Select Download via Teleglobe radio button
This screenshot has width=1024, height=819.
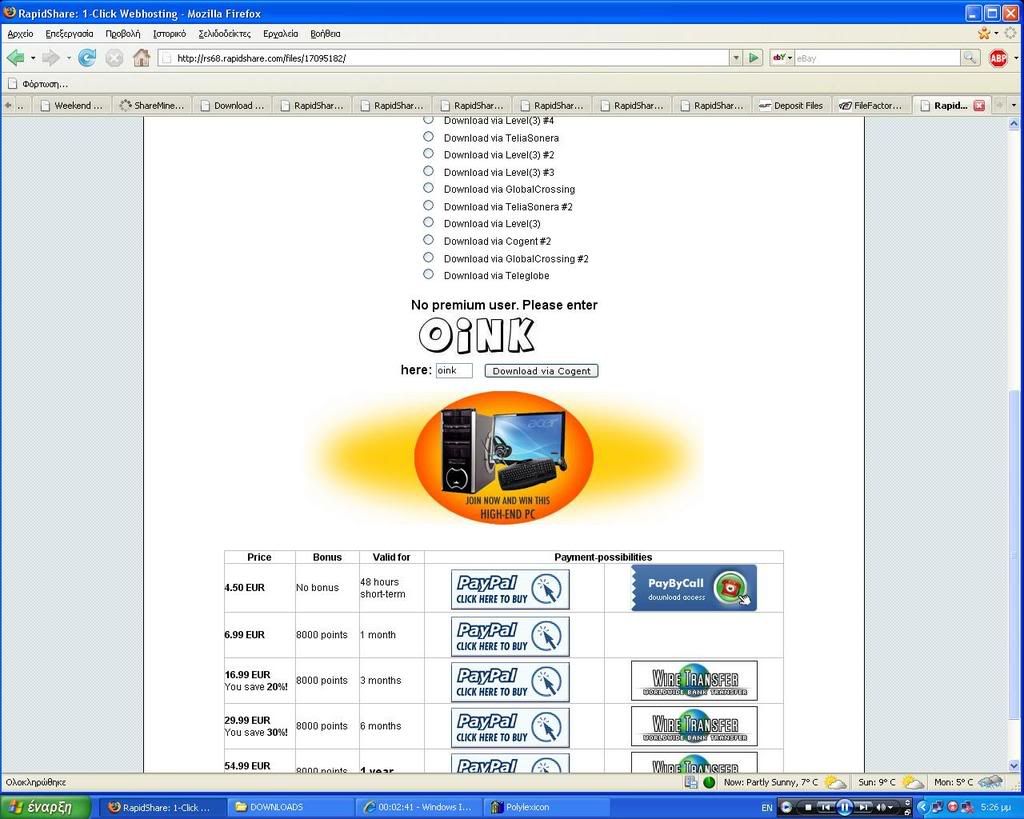tap(428, 274)
